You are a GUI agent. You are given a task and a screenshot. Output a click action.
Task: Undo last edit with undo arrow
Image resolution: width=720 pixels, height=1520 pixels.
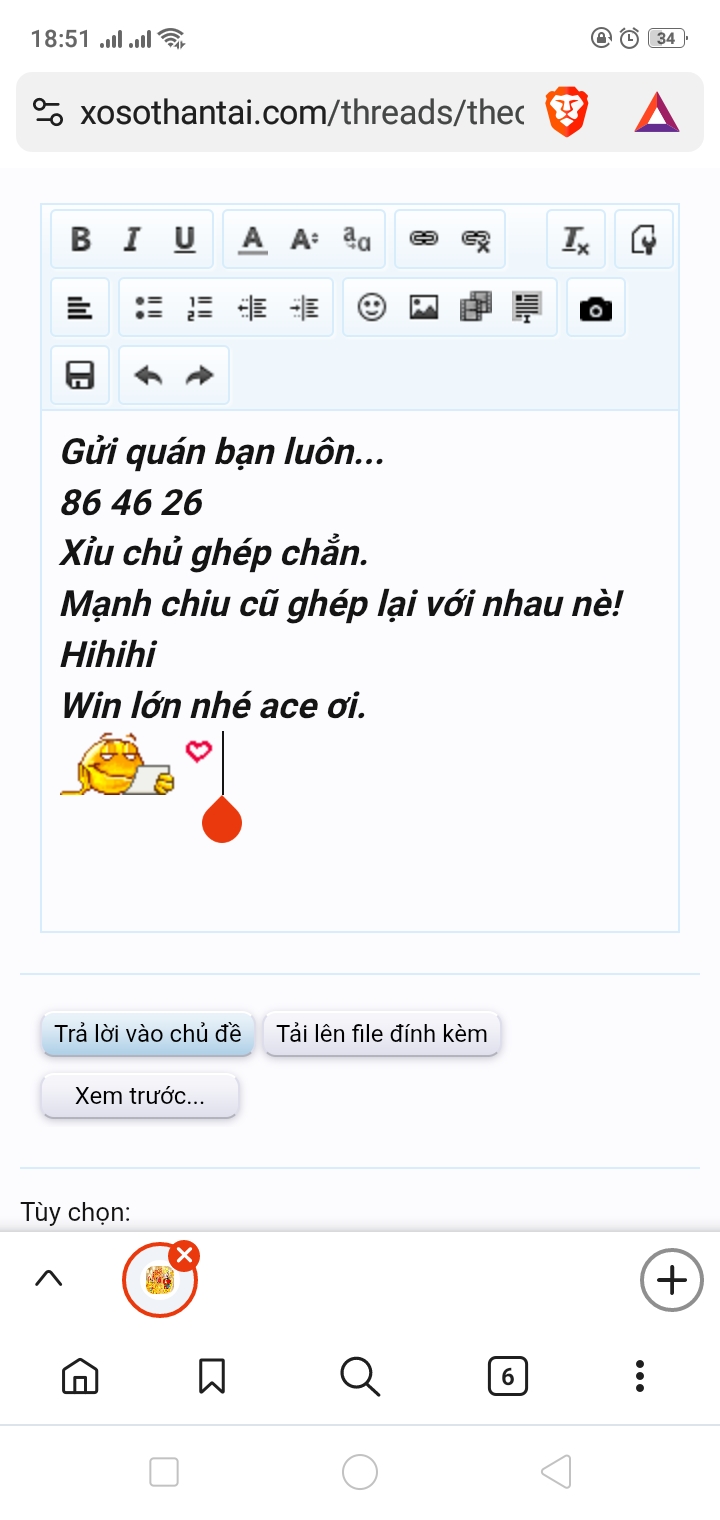tap(149, 375)
